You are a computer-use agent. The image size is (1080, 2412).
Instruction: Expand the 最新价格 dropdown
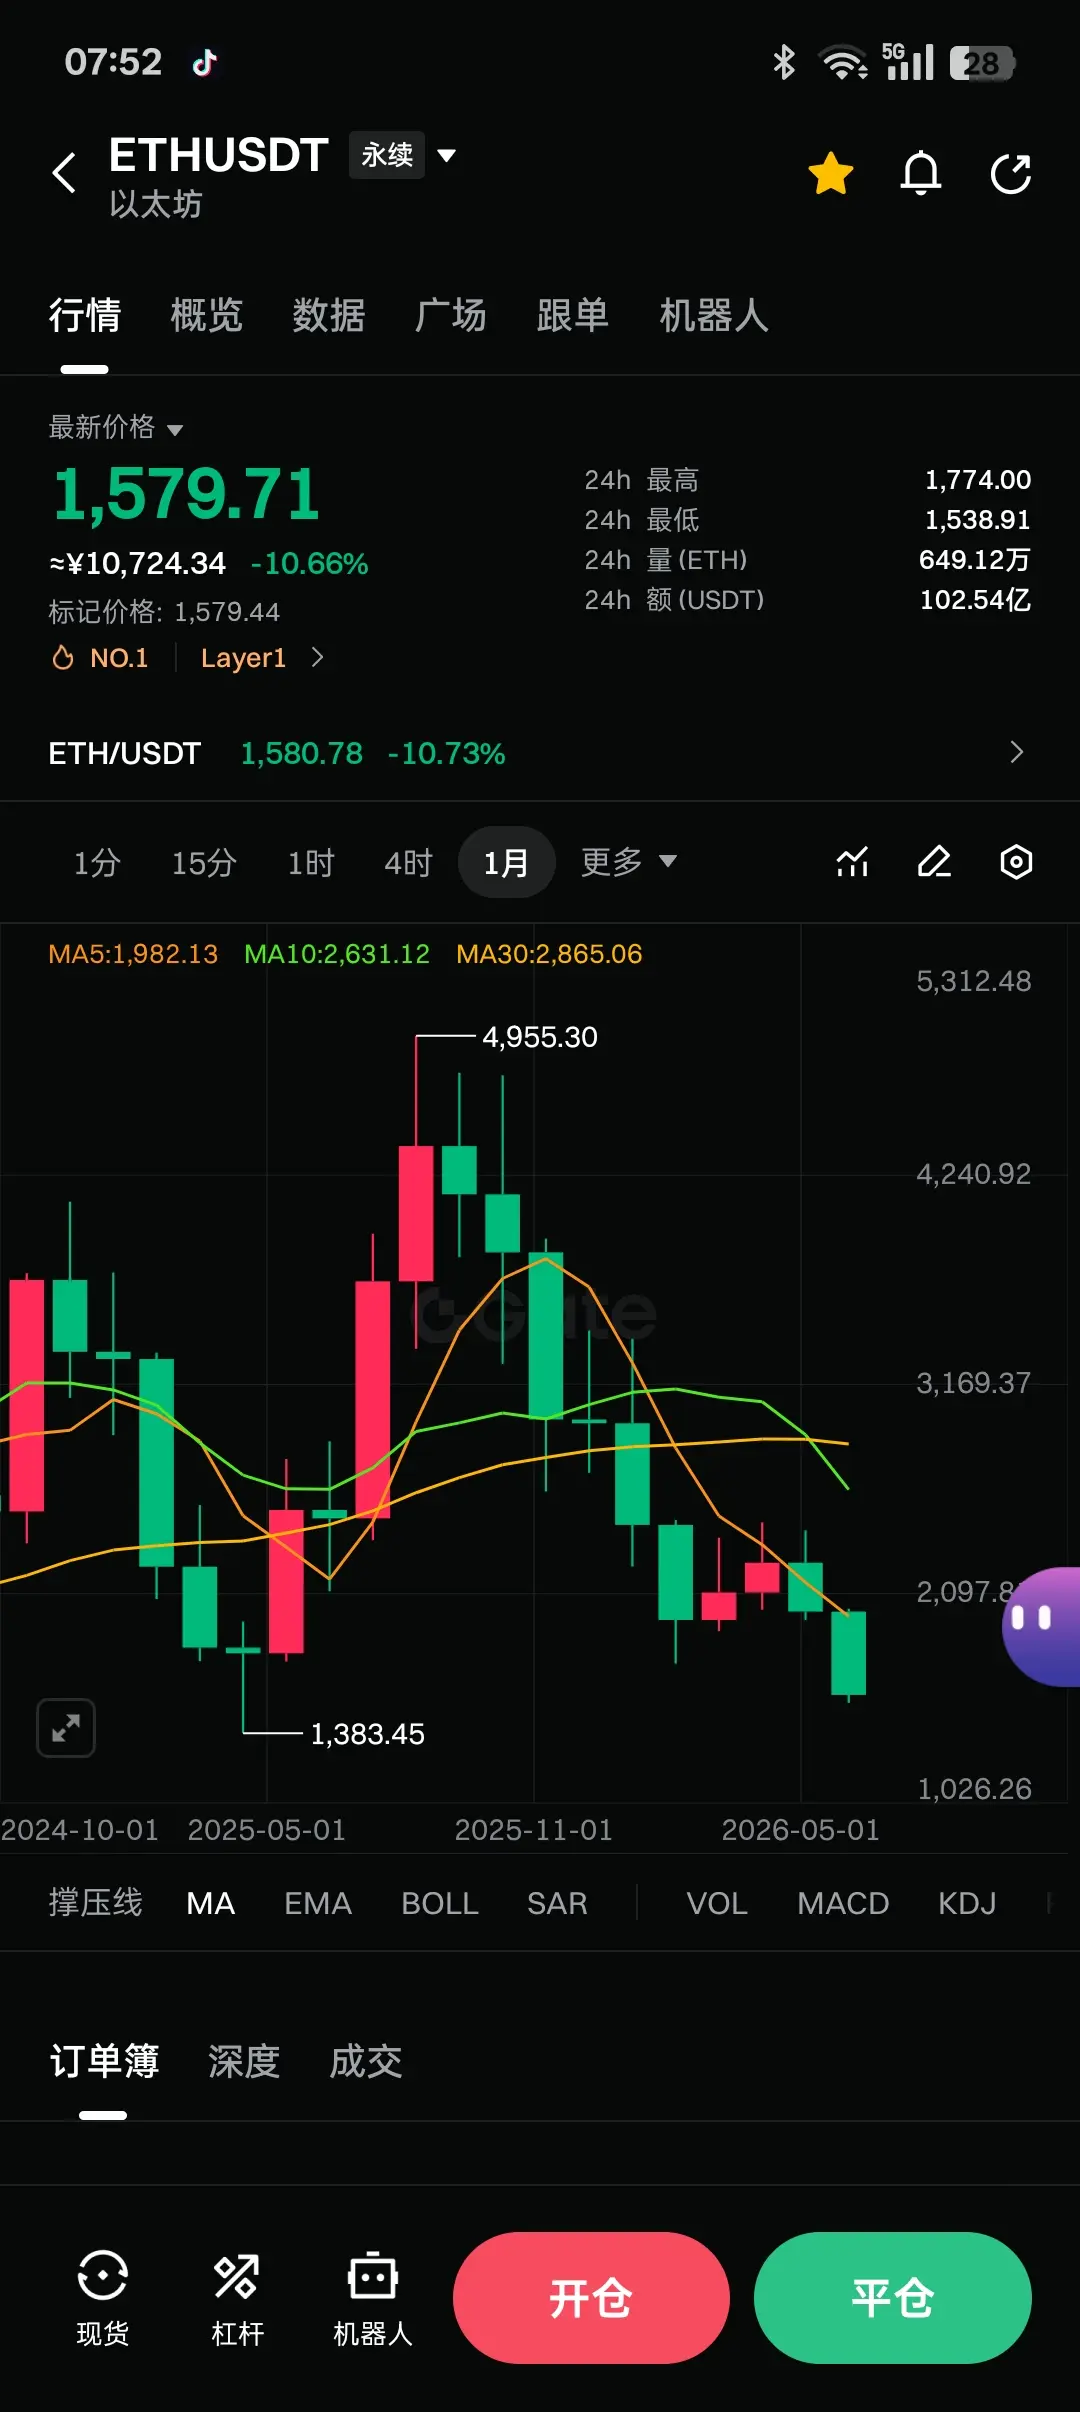click(116, 427)
